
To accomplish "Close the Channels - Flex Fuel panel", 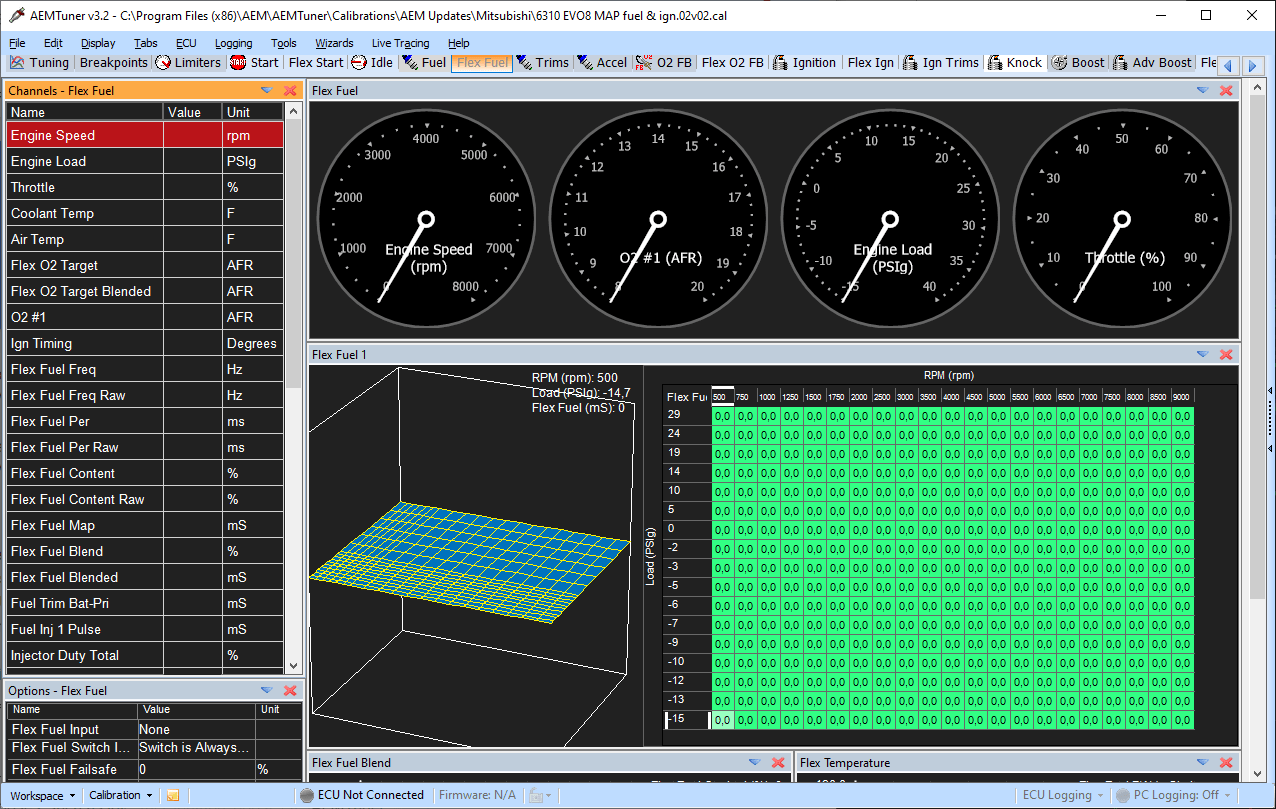I will (290, 90).
